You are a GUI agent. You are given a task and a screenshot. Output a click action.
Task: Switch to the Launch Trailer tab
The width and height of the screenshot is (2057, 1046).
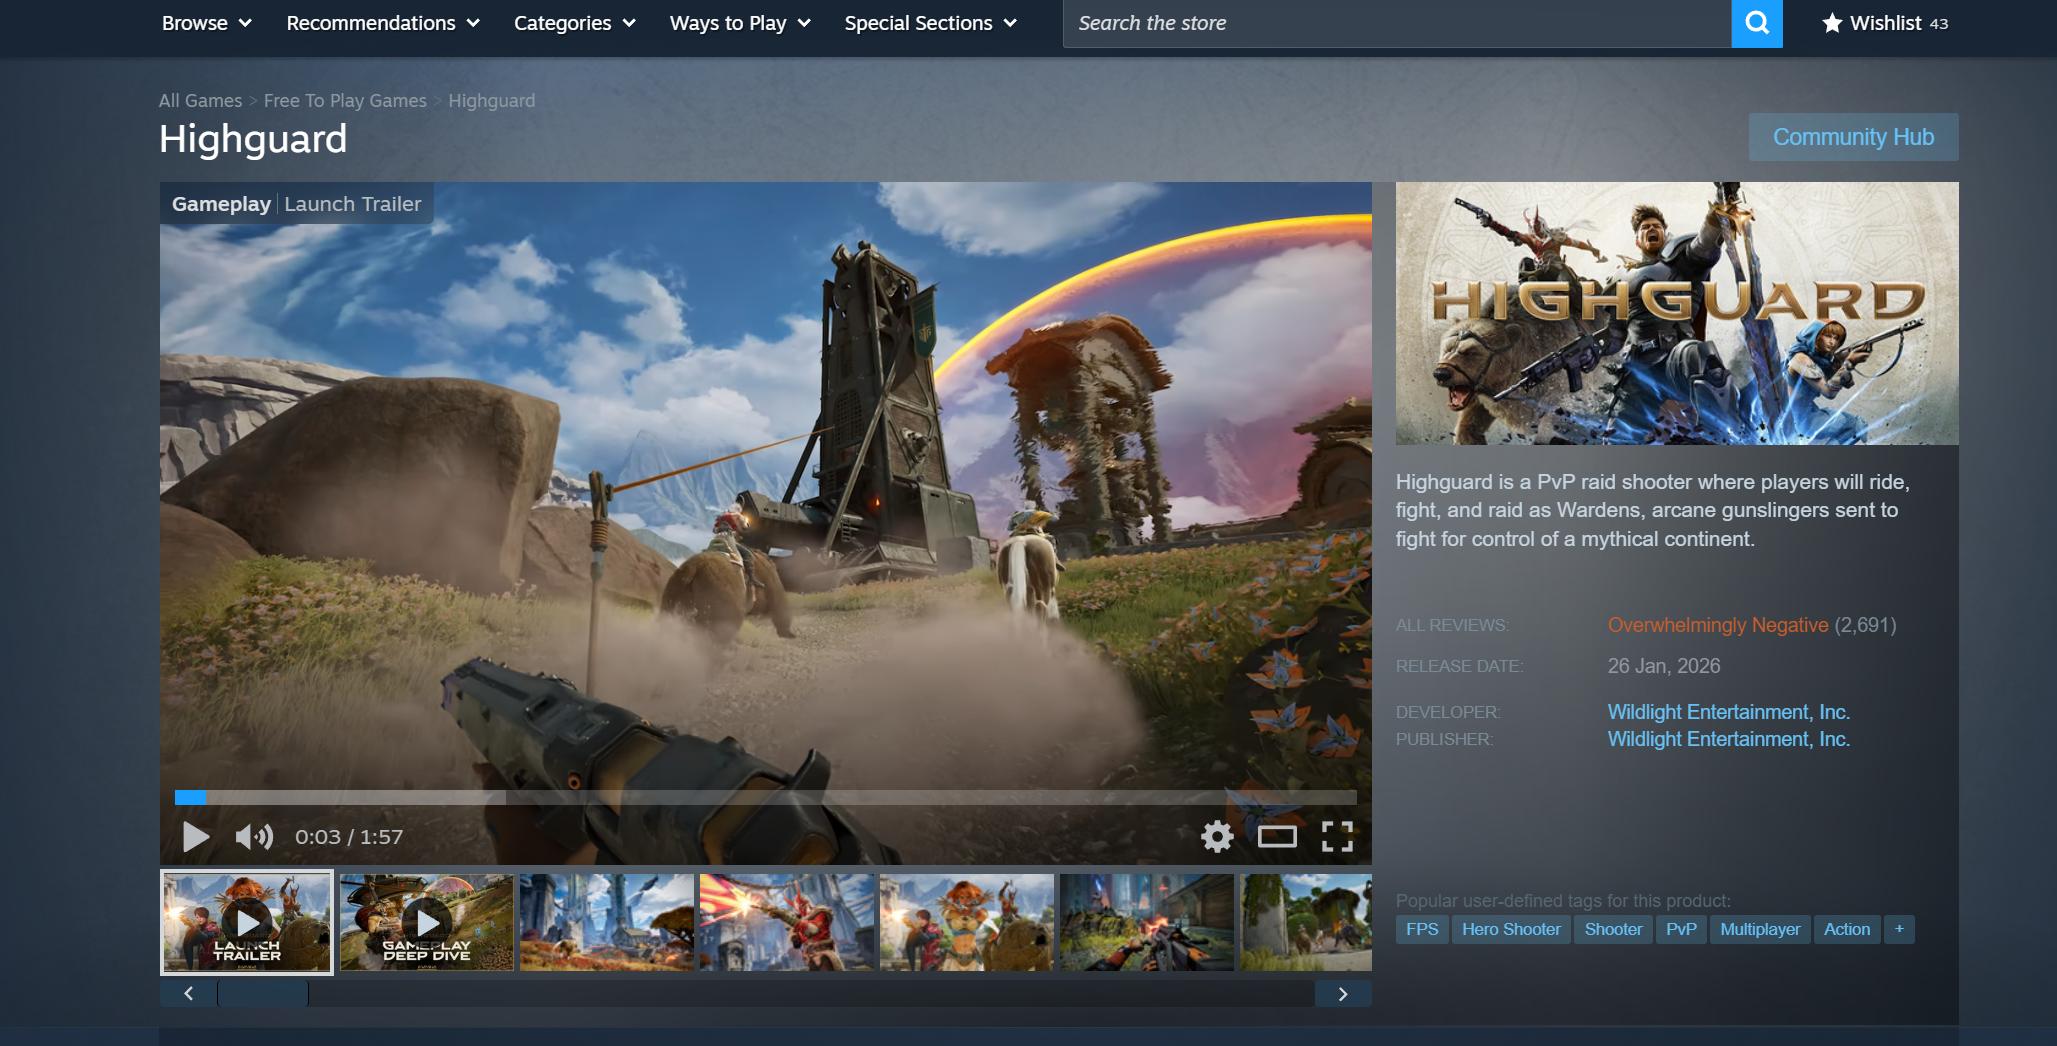coord(353,204)
